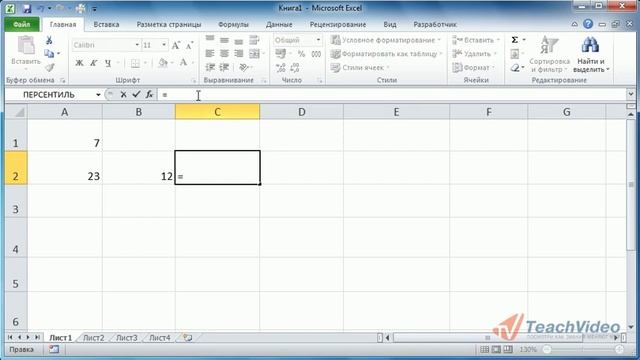Open the Общий number format dropdown
This screenshot has width=640, height=360.
(318, 40)
